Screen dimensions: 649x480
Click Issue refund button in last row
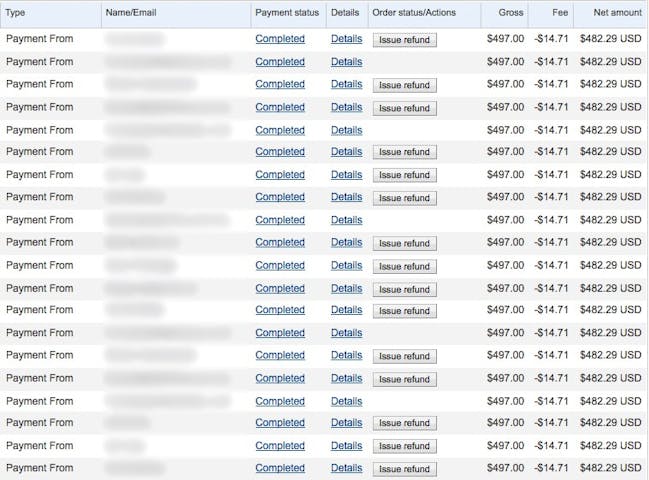[x=404, y=469]
